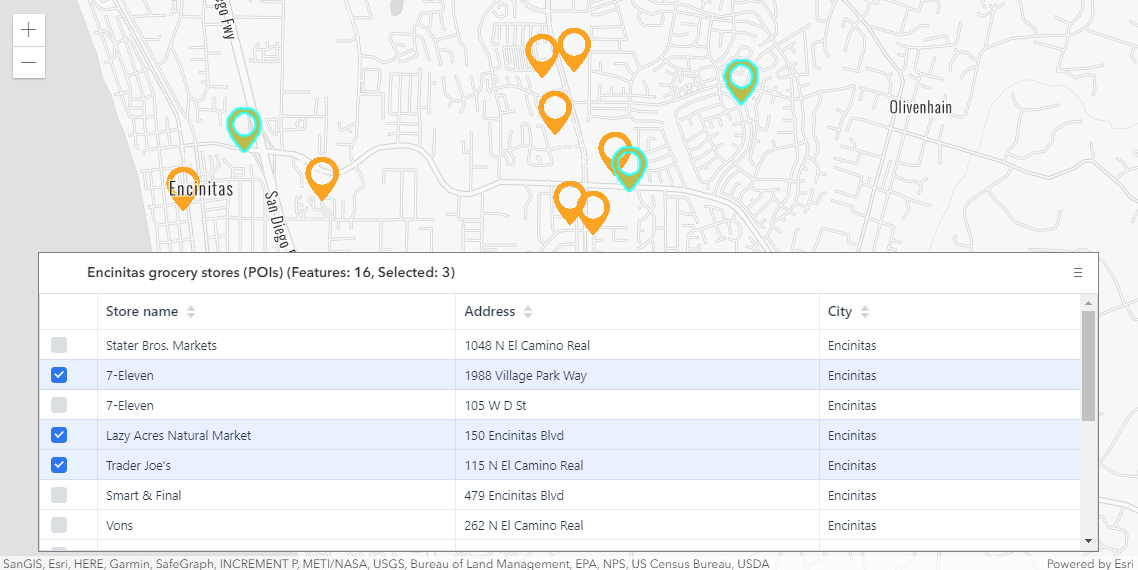This screenshot has height=570, width=1138.
Task: Tick the Vons row checkbox
Action: pyautogui.click(x=59, y=525)
